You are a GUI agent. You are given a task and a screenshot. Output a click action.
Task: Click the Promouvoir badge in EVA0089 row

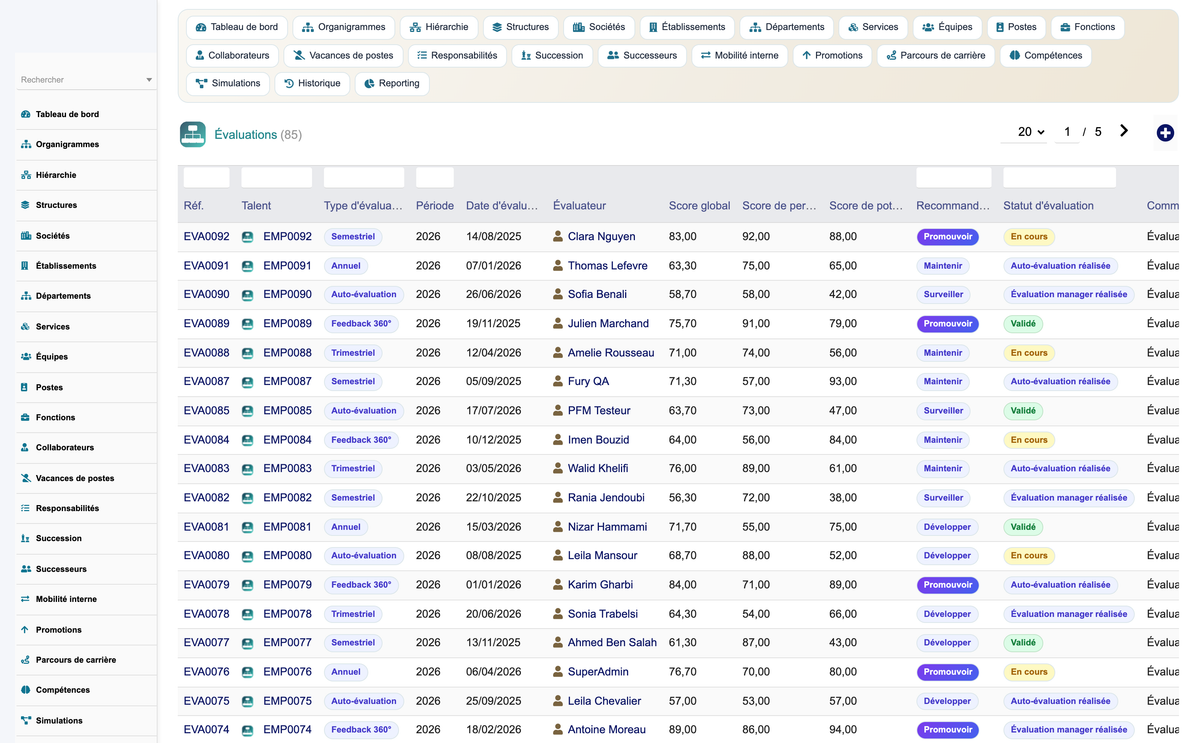948,324
